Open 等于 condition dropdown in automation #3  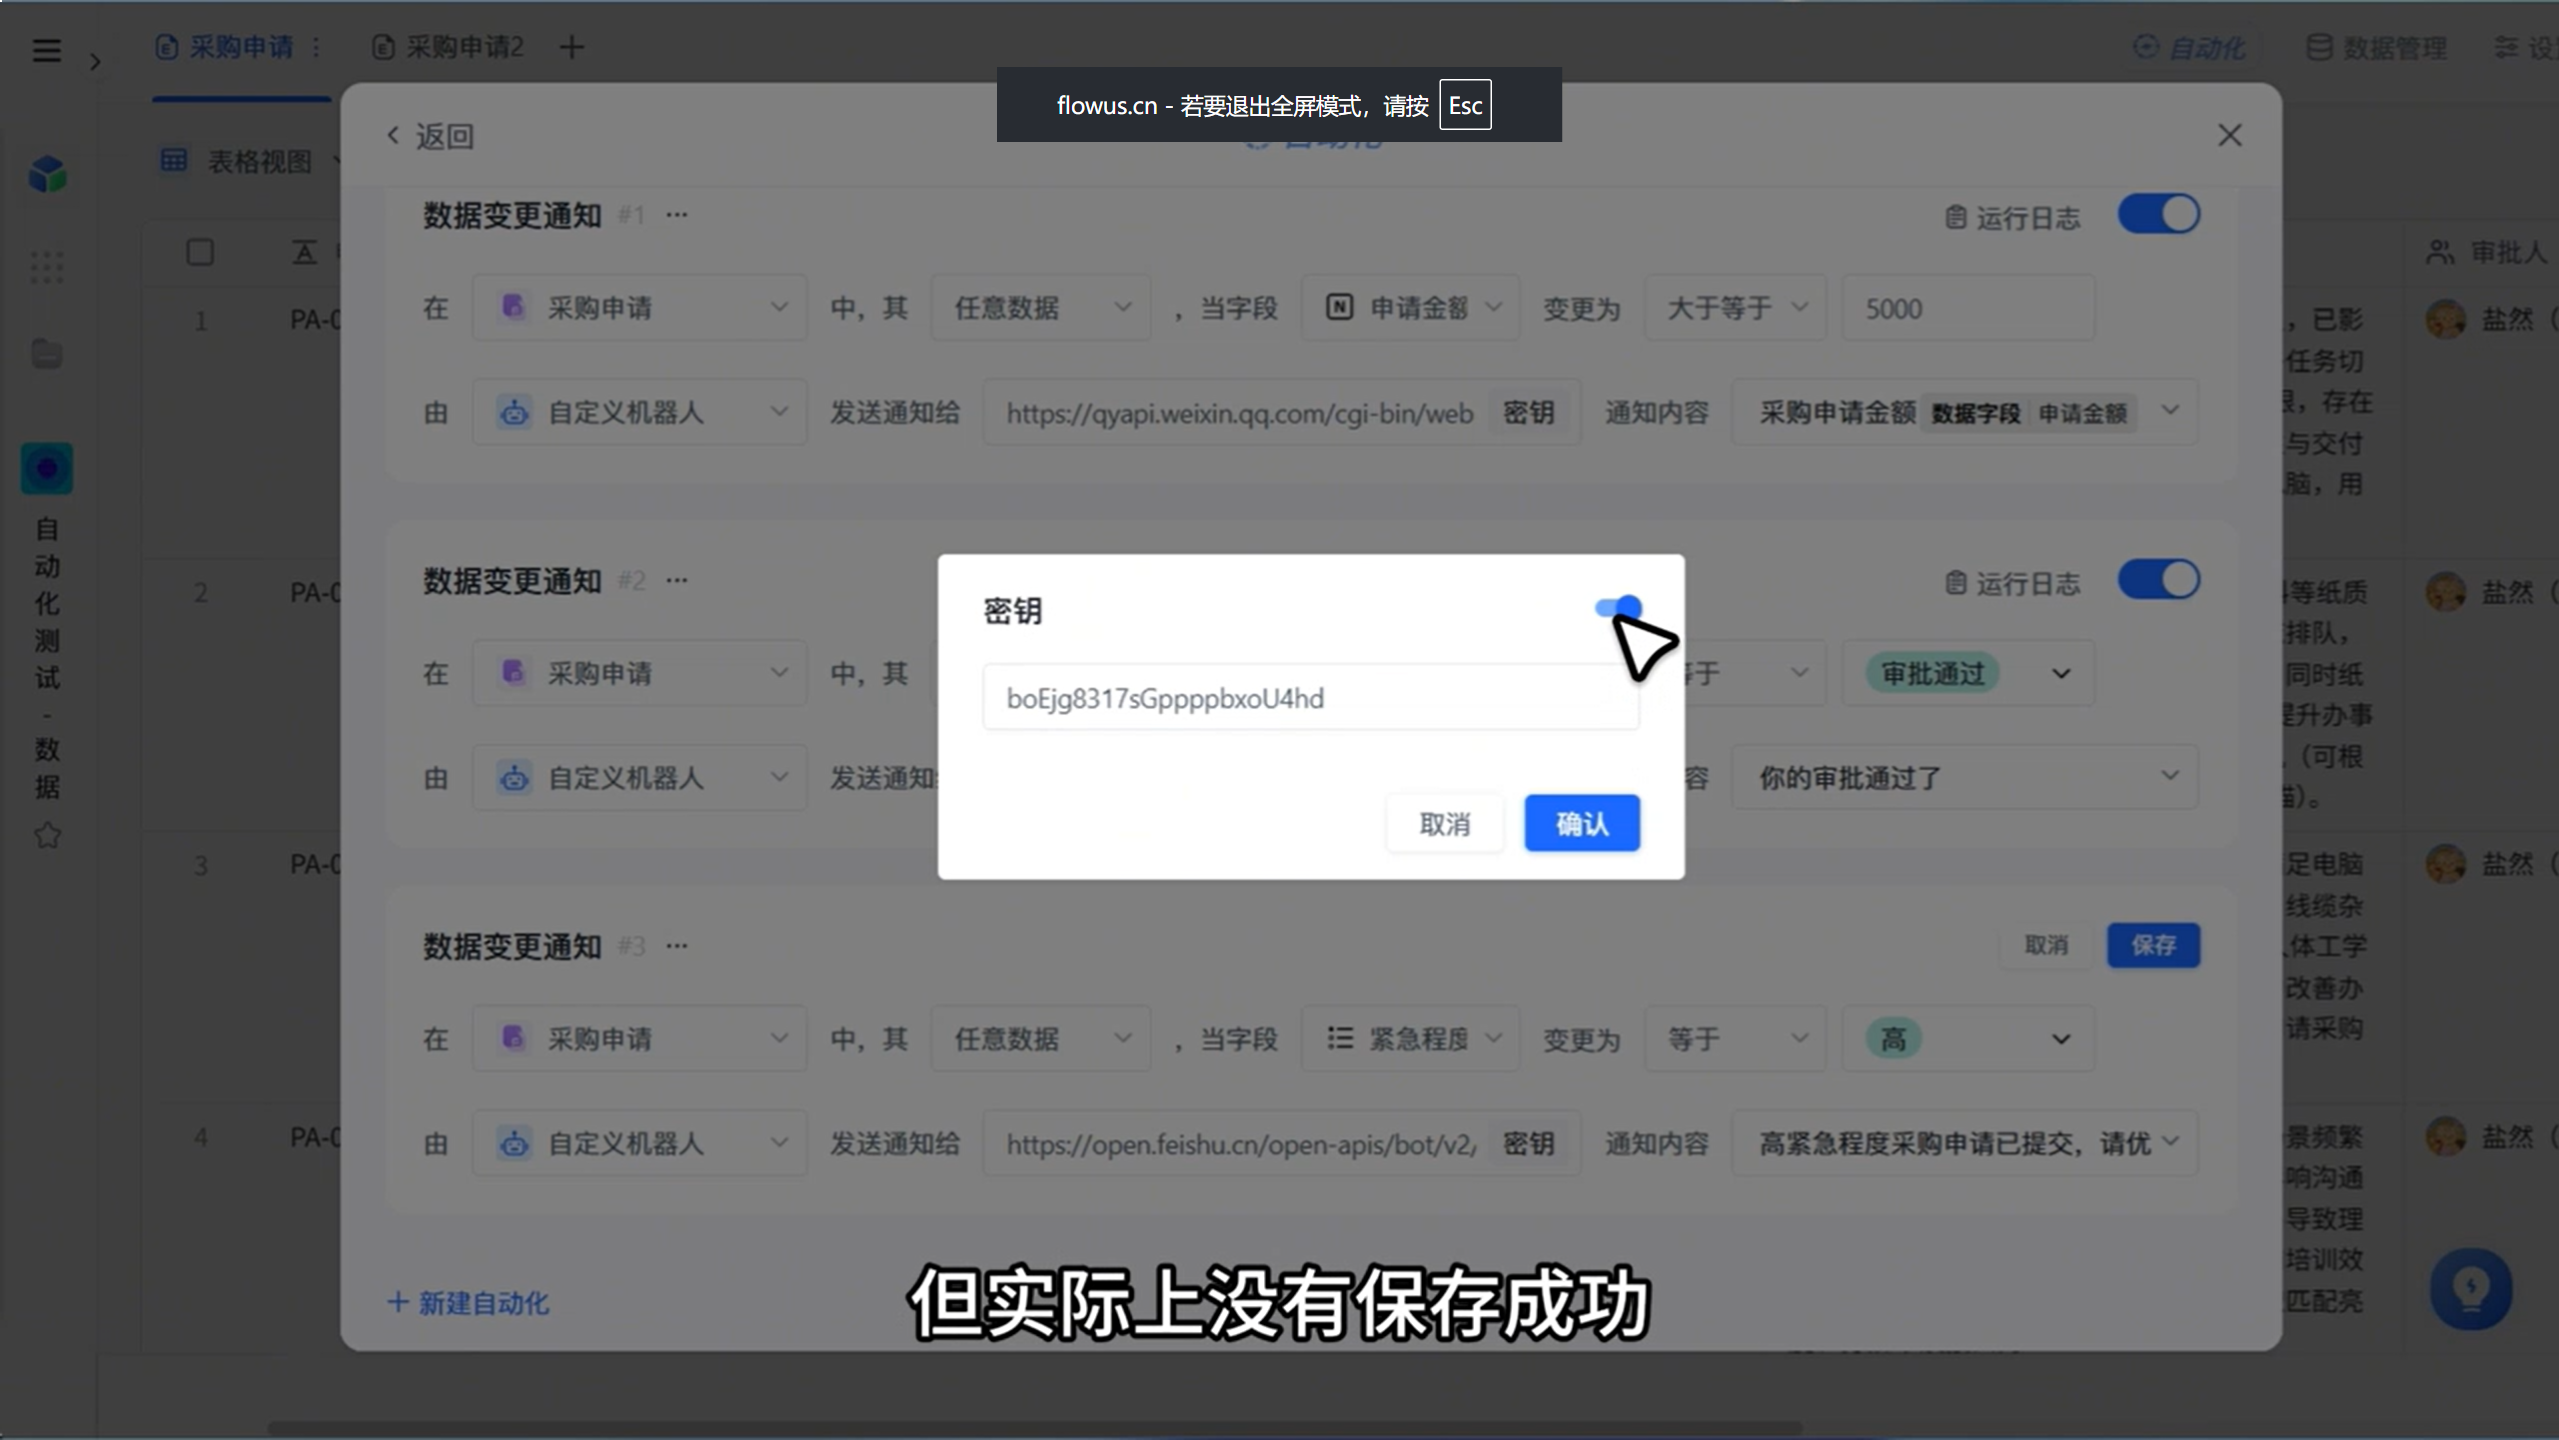(x=1735, y=1039)
